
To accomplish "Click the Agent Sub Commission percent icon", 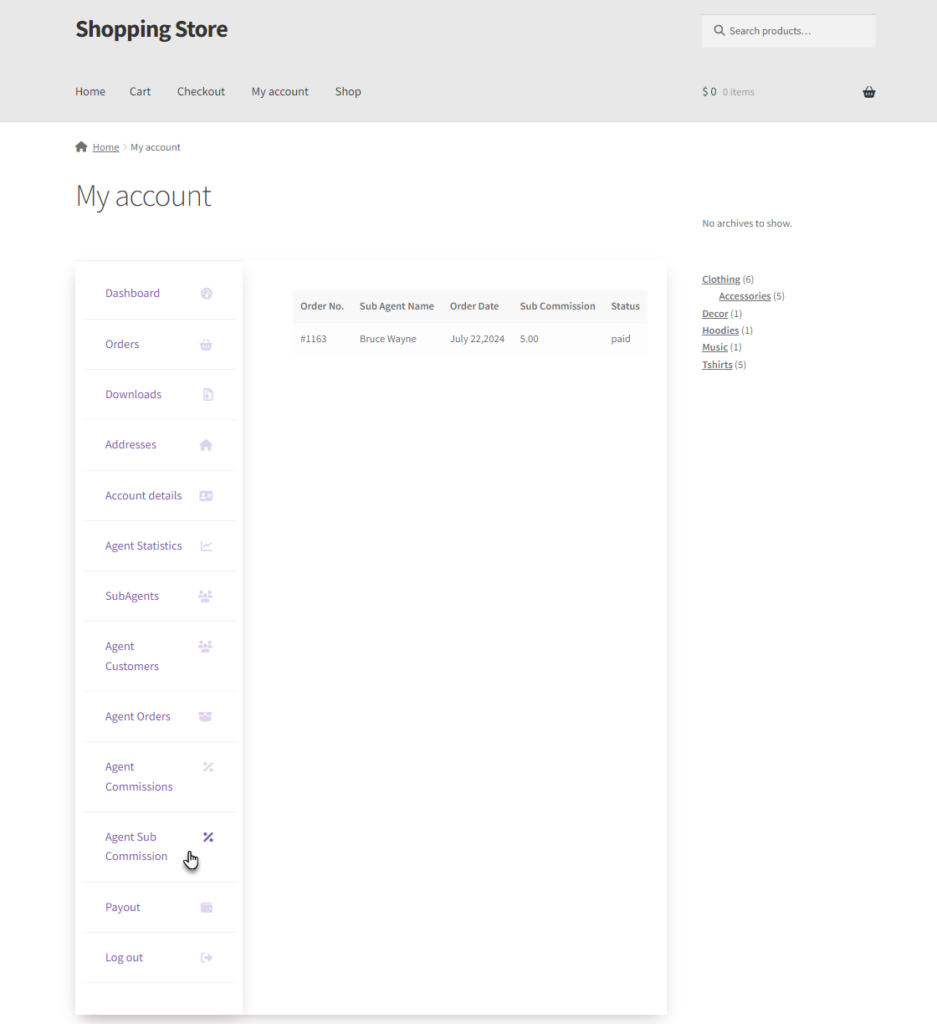I will 208,837.
